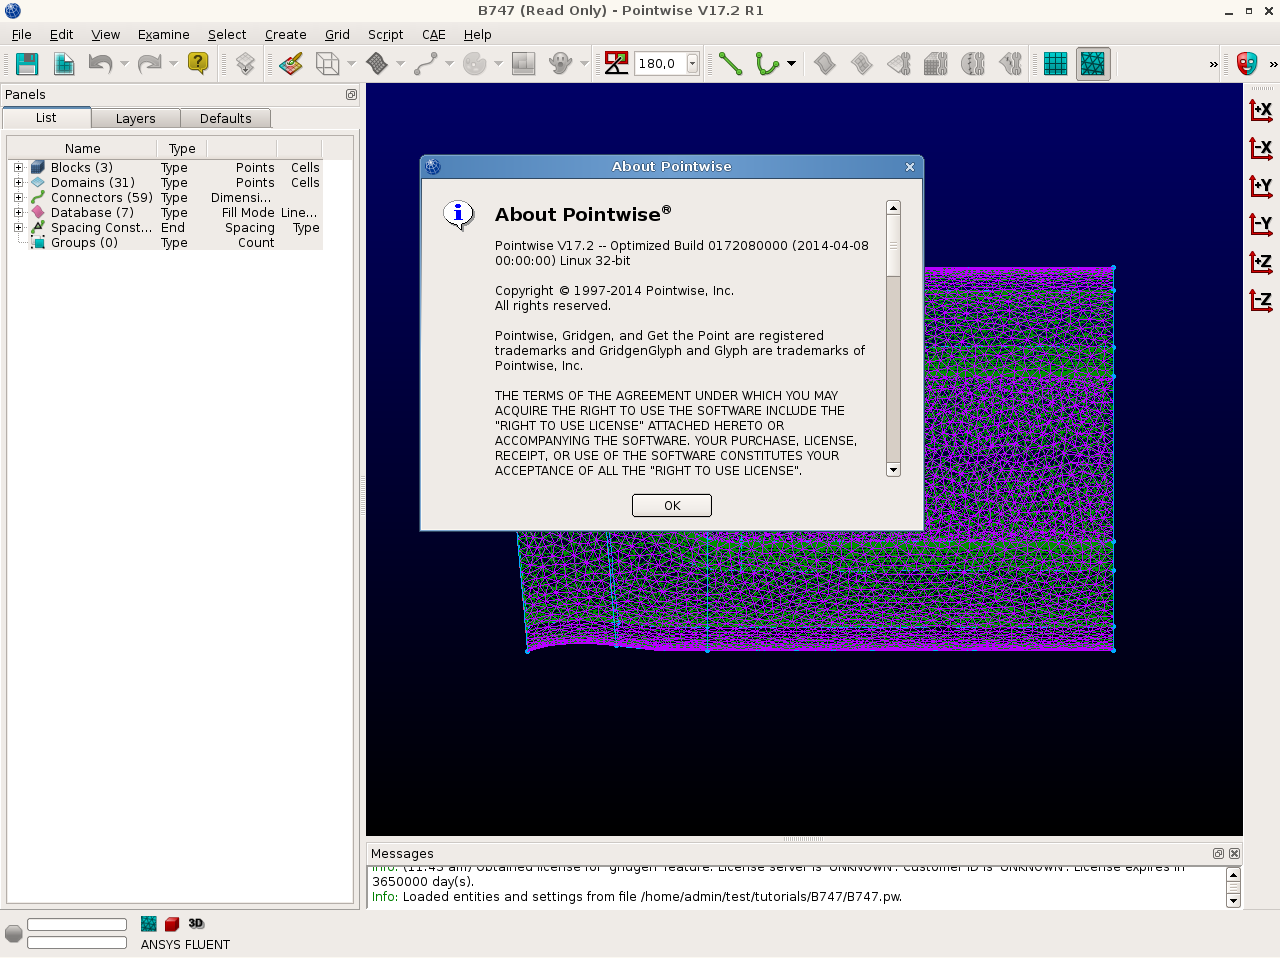1280x959 pixels.
Task: Open the File menu
Action: (x=21, y=34)
